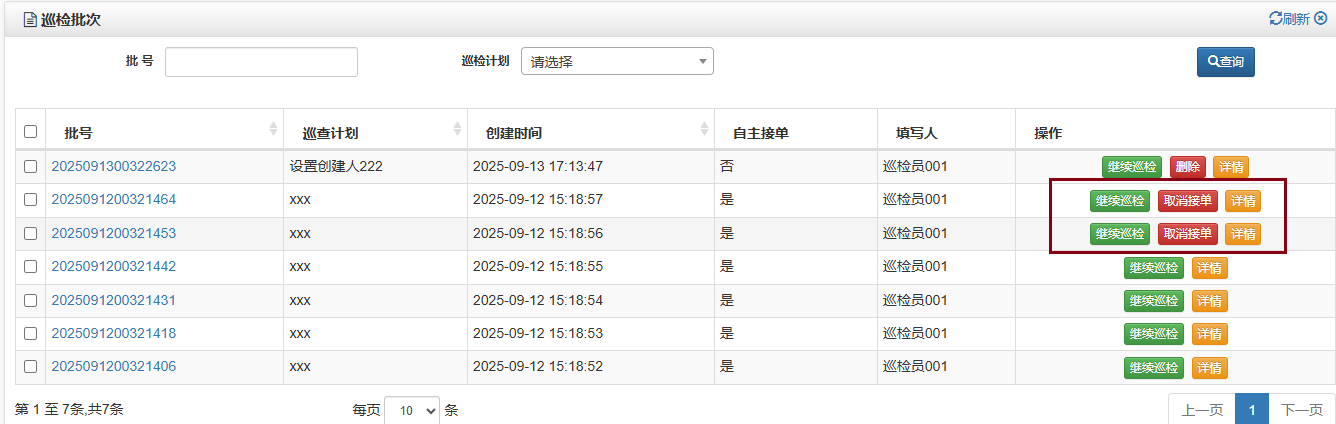The height and width of the screenshot is (424, 1336).
Task: Click the record count text 第 1 至 7条,共7条
Action: click(x=69, y=409)
